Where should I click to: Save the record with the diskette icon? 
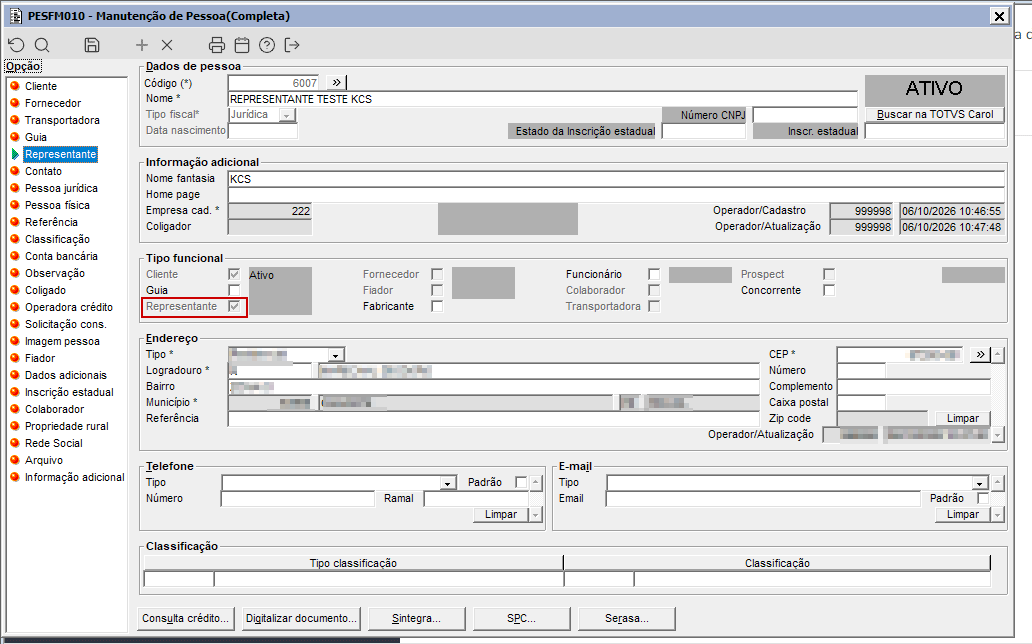92,45
